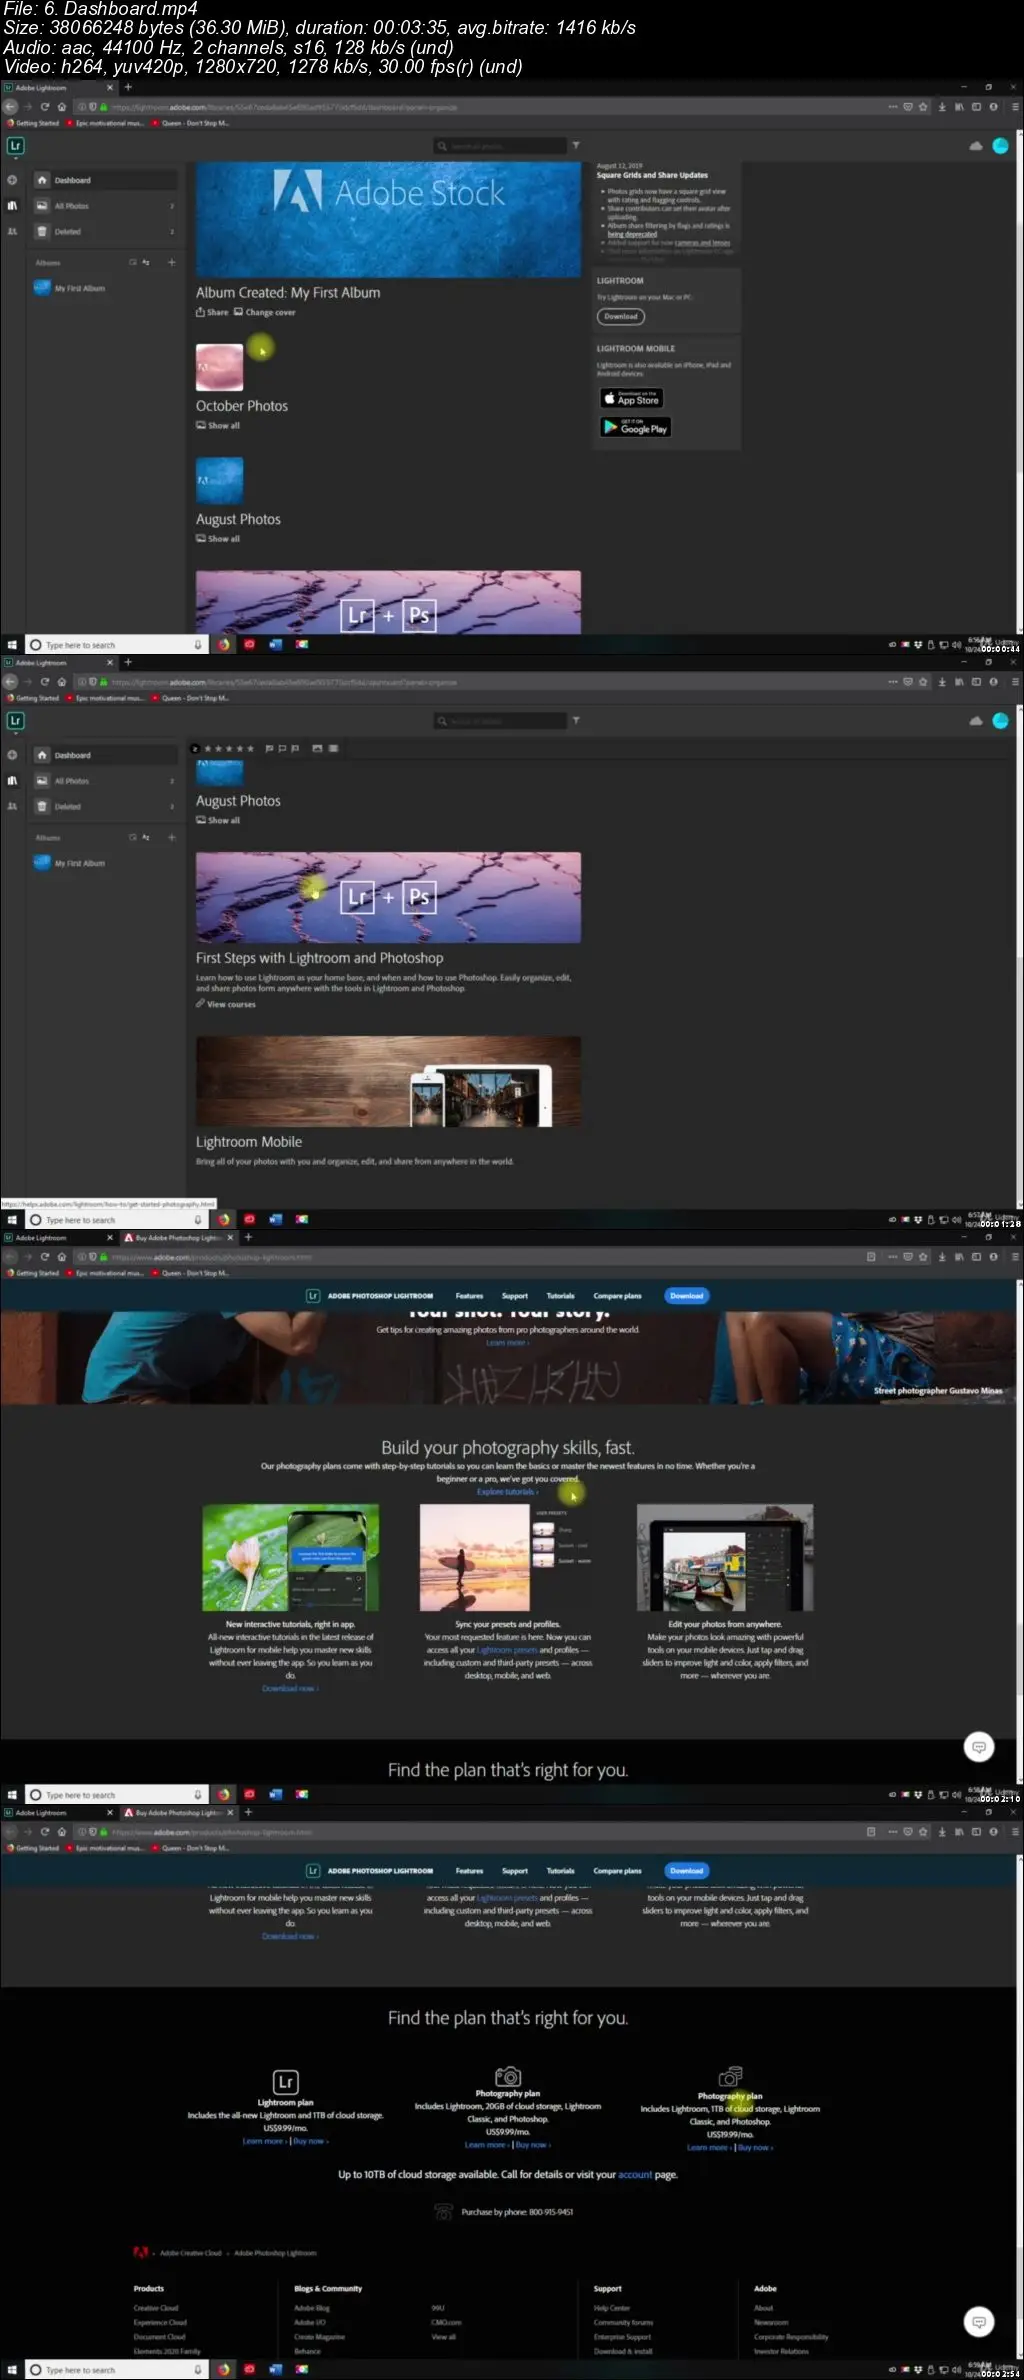1024x2380 pixels.
Task: Click the blue Download button in third frame
Action: point(686,1295)
